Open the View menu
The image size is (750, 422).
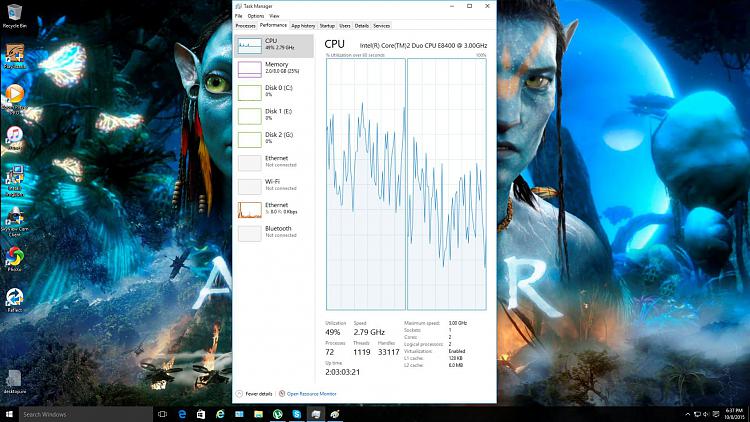275,16
